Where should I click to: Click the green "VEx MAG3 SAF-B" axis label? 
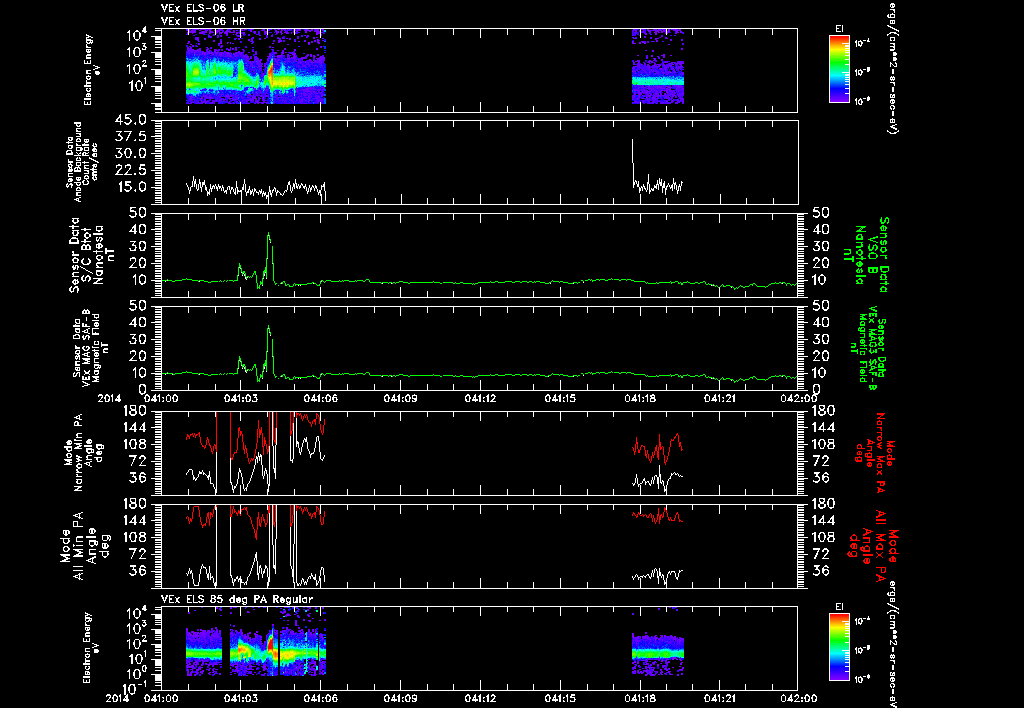868,348
